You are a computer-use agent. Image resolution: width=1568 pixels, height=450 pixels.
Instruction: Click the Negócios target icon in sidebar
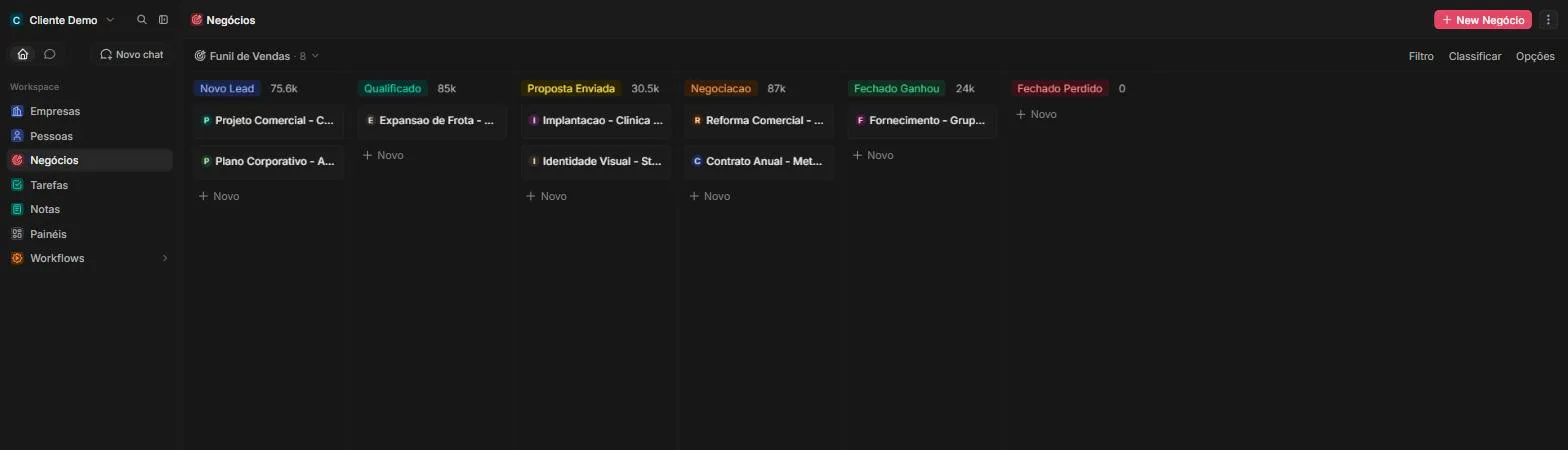tap(17, 160)
